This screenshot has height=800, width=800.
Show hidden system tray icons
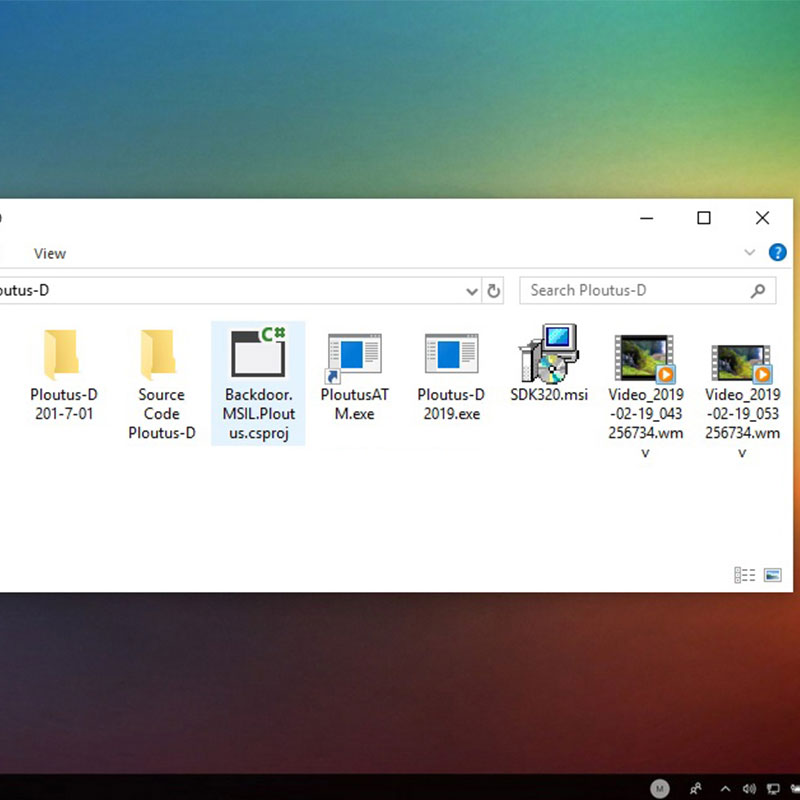click(x=725, y=788)
